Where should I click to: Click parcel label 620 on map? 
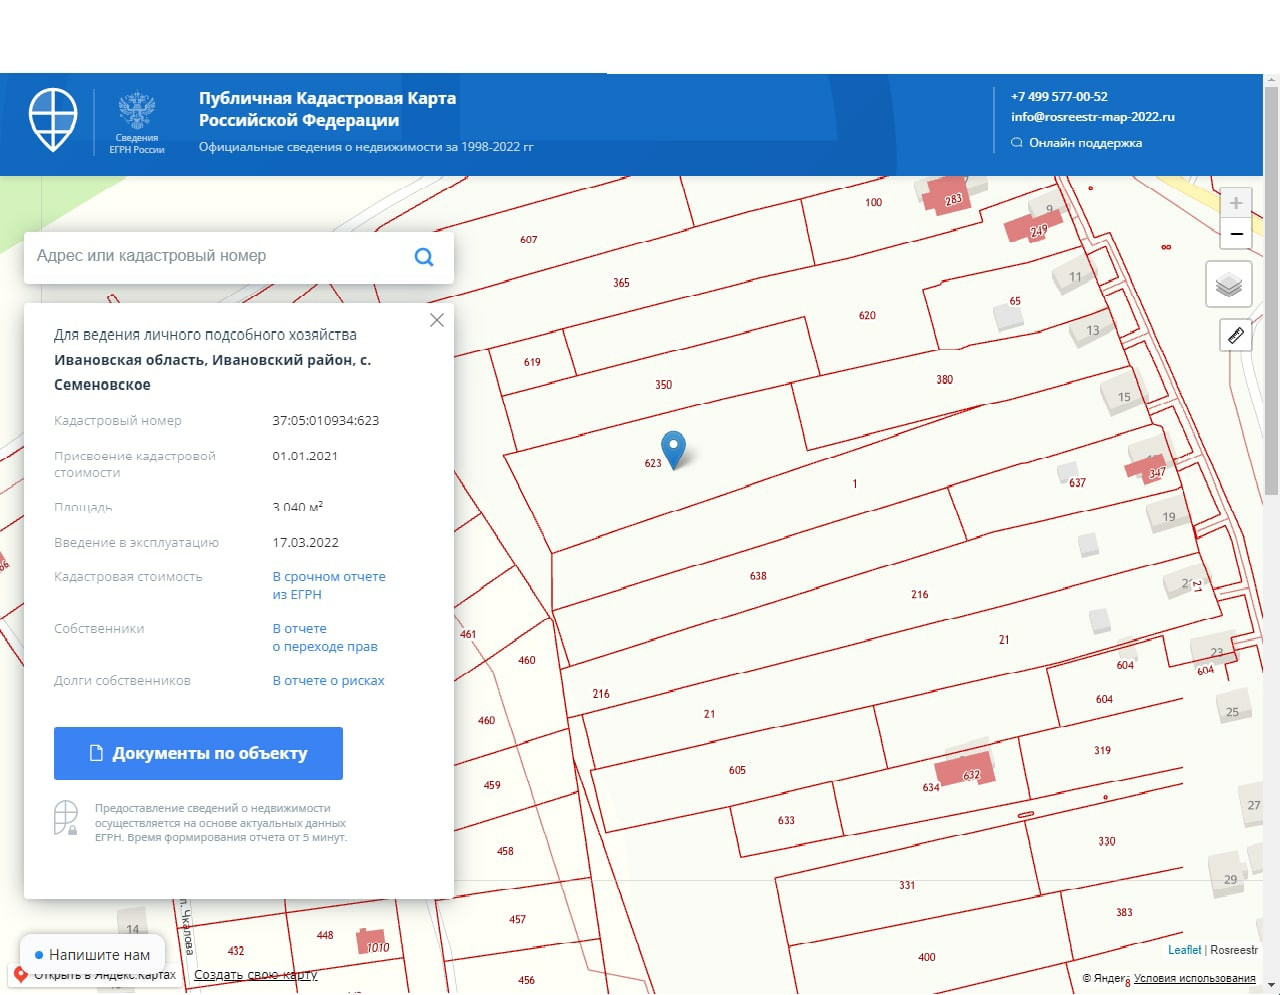[867, 316]
